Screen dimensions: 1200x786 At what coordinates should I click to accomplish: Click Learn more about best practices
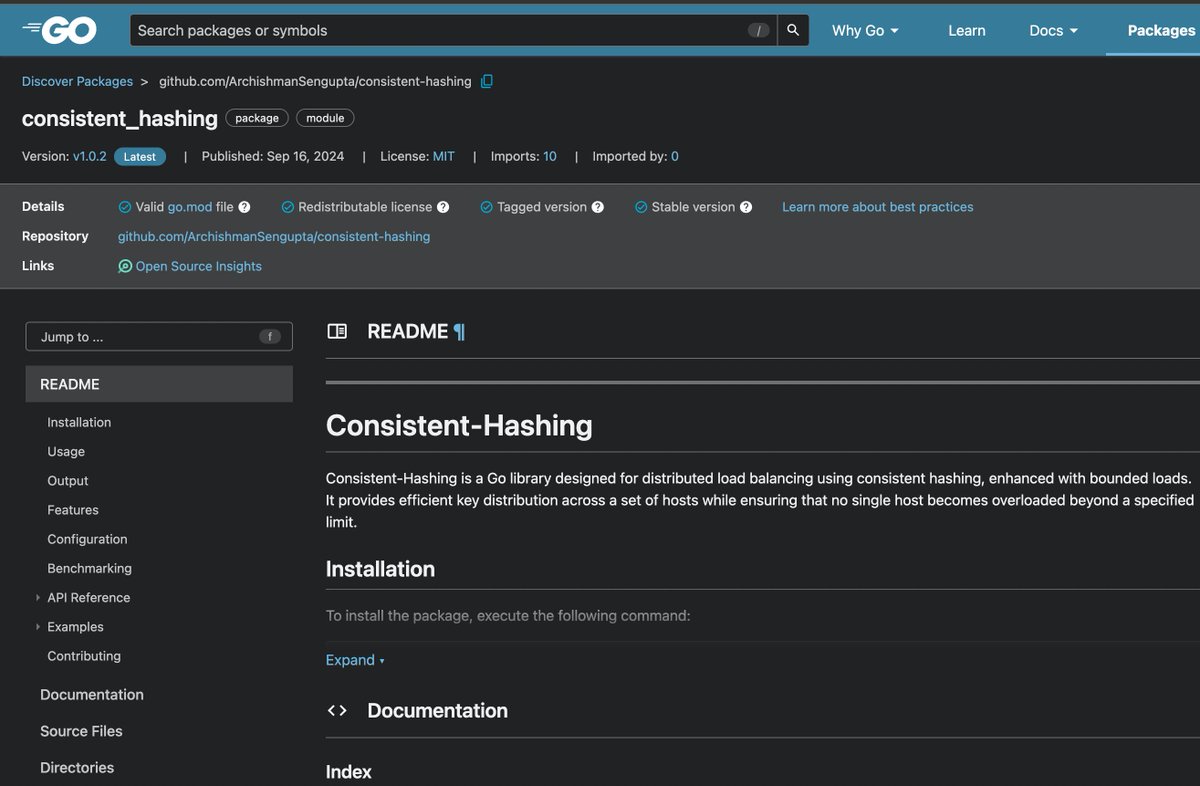coord(877,206)
